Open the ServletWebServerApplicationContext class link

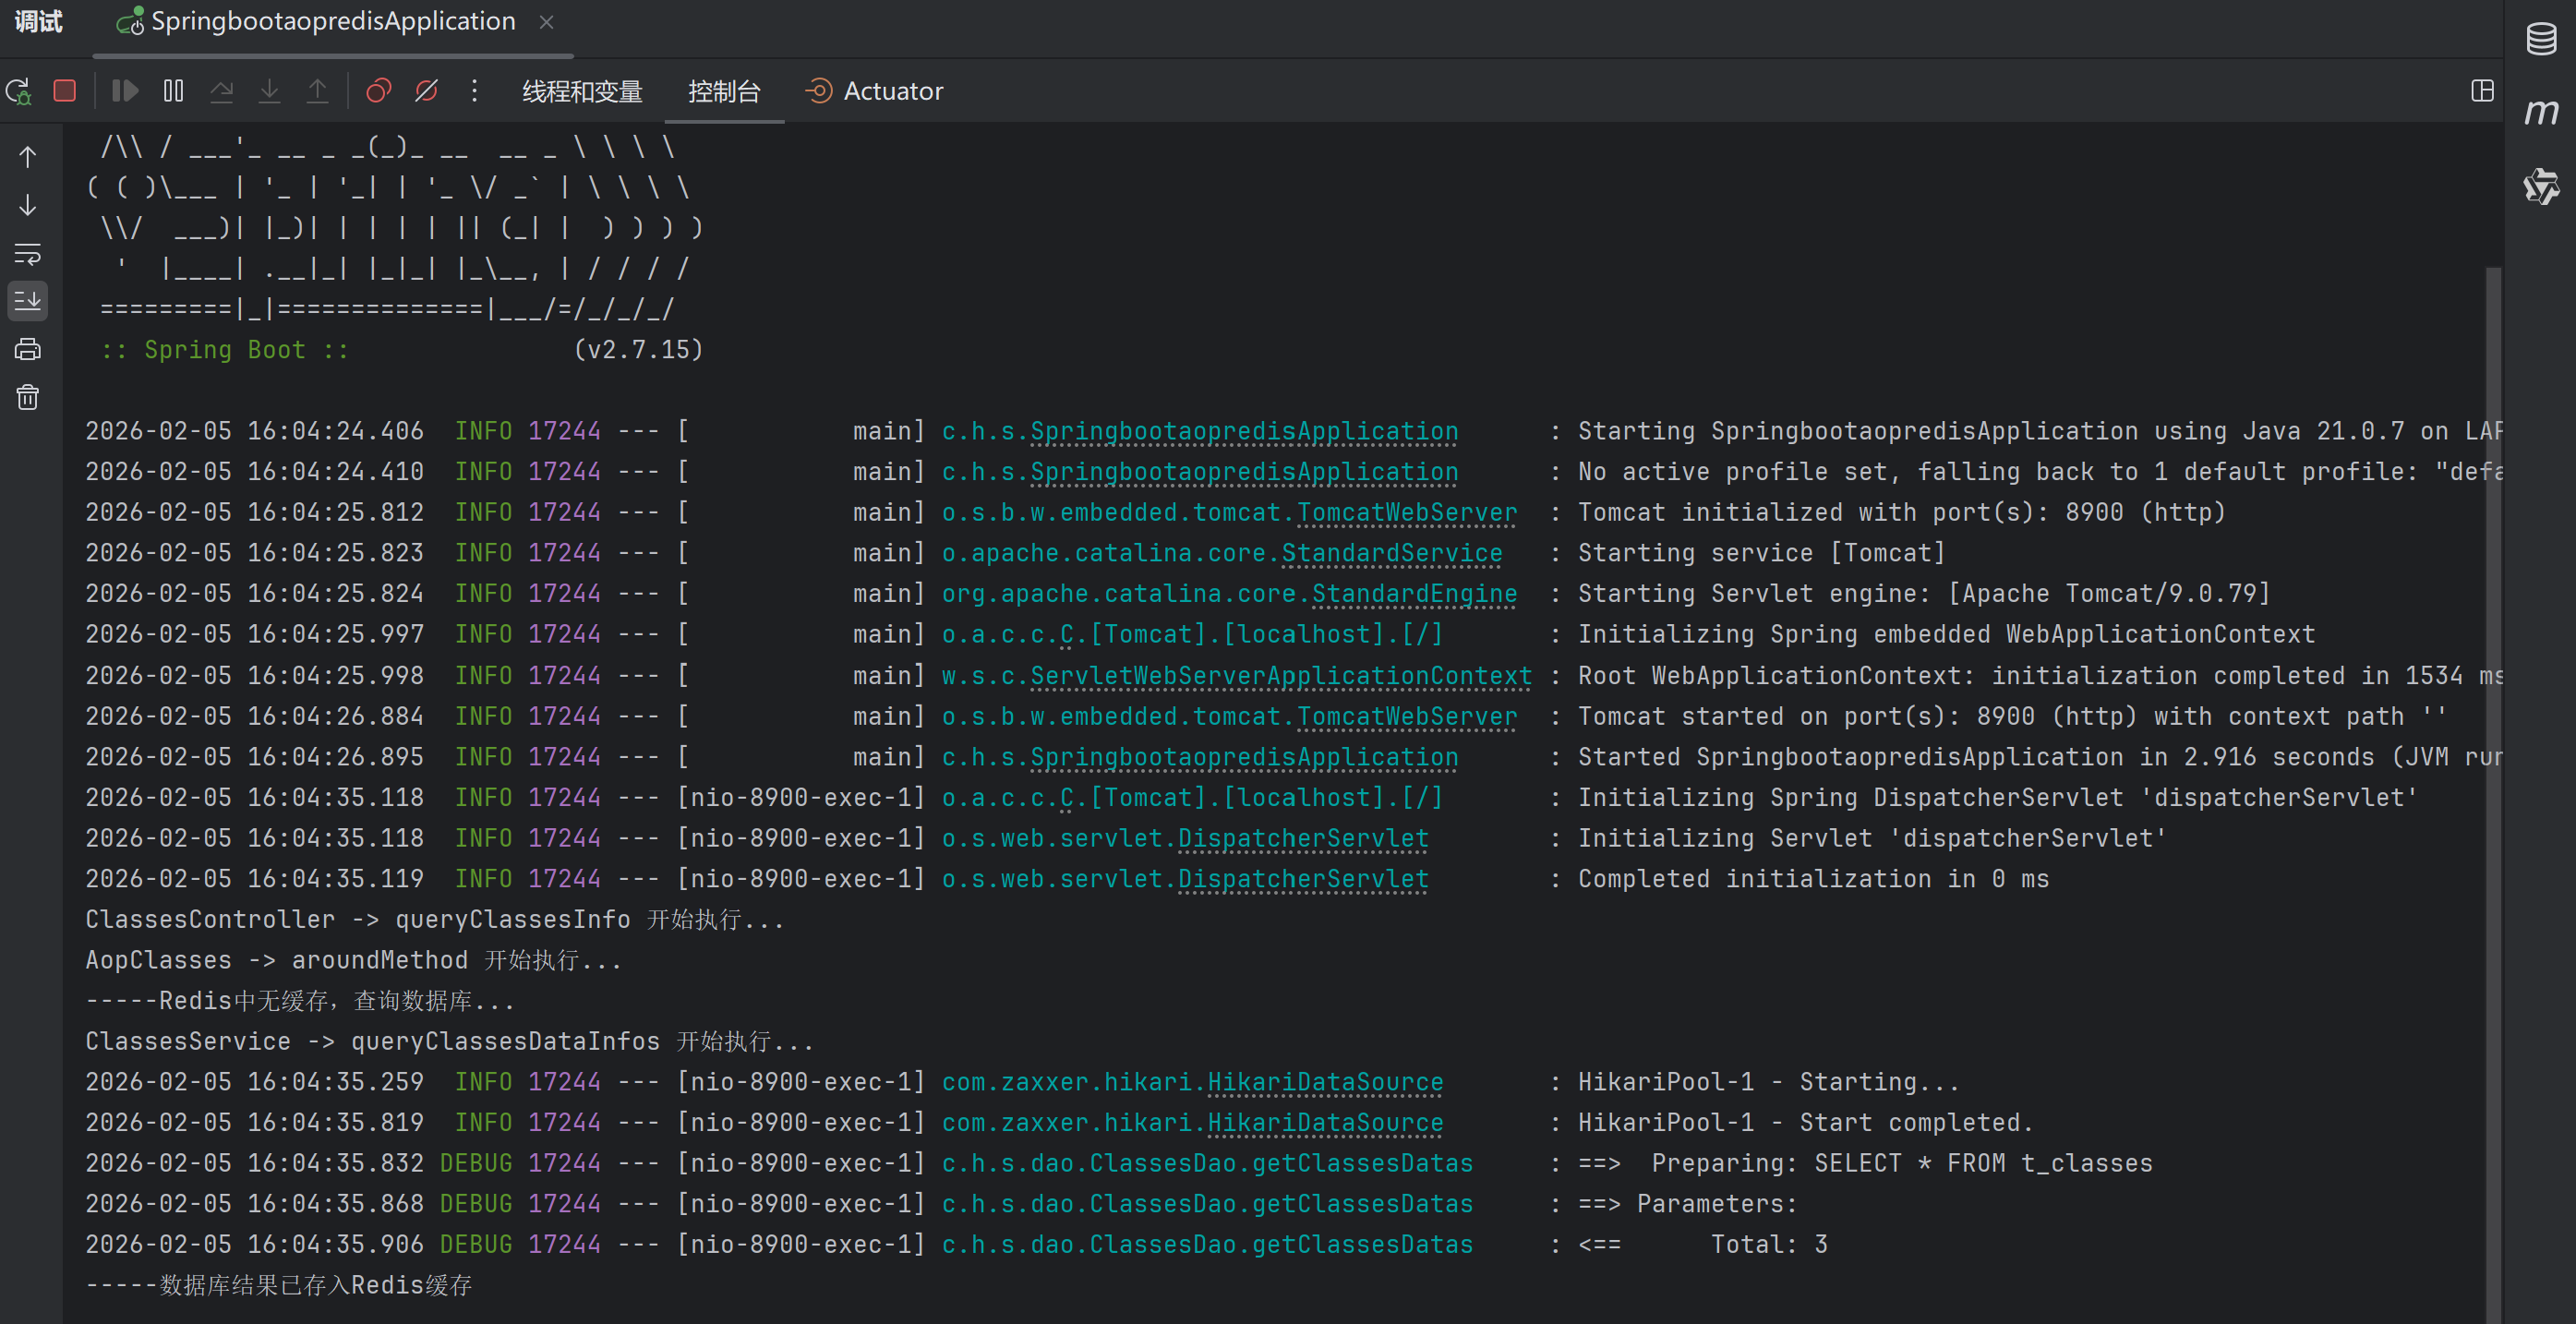[1280, 676]
